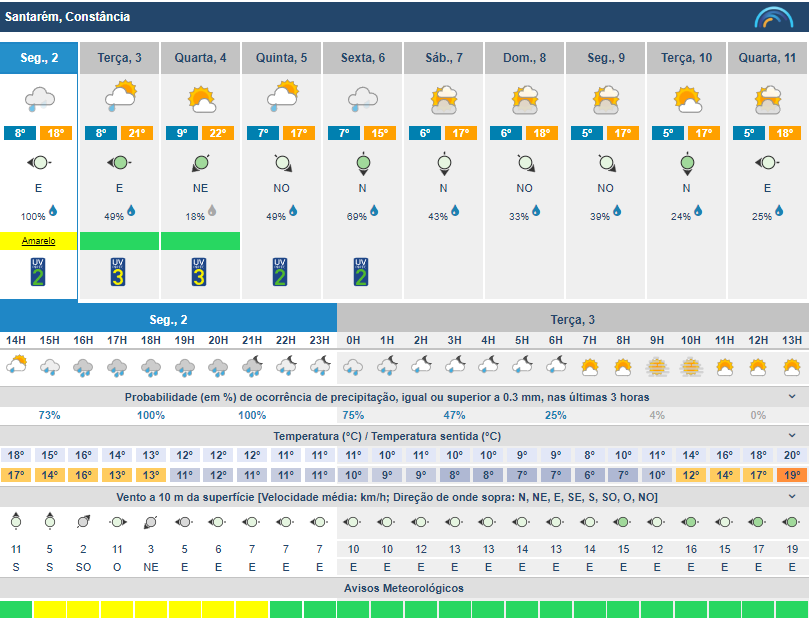Click the sunny weather icon at 9H
This screenshot has width=809, height=618.
(x=656, y=367)
